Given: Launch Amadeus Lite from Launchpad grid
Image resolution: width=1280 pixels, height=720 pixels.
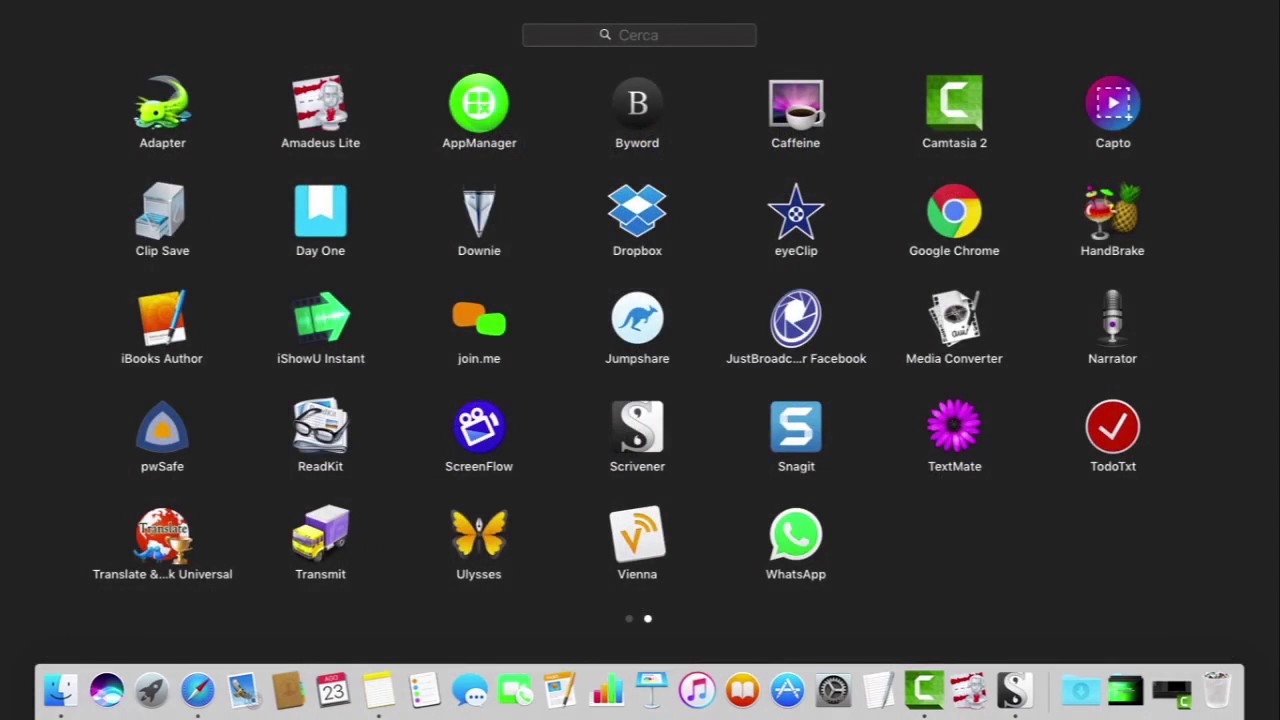Looking at the screenshot, I should coord(320,103).
